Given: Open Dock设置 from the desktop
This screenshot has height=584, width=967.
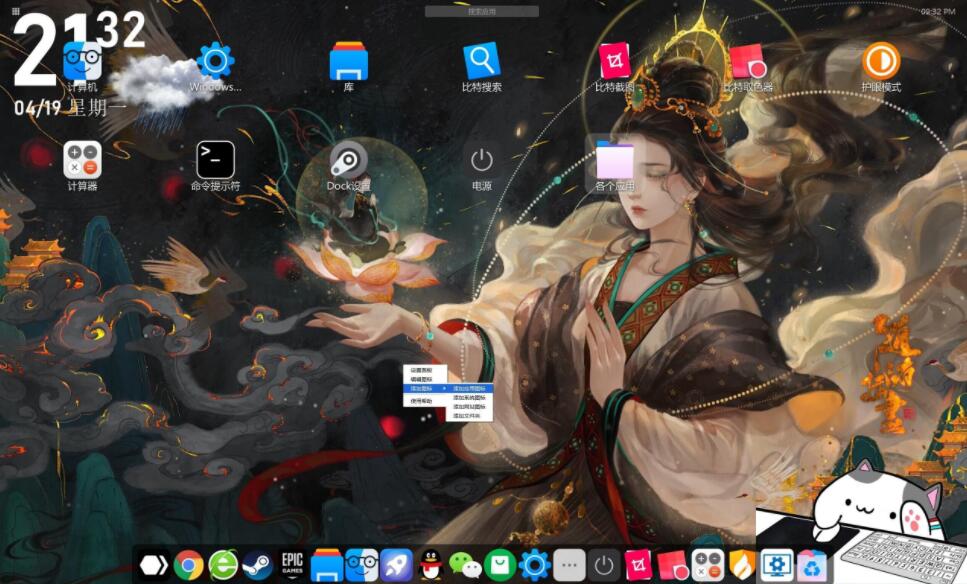Looking at the screenshot, I should [x=347, y=162].
